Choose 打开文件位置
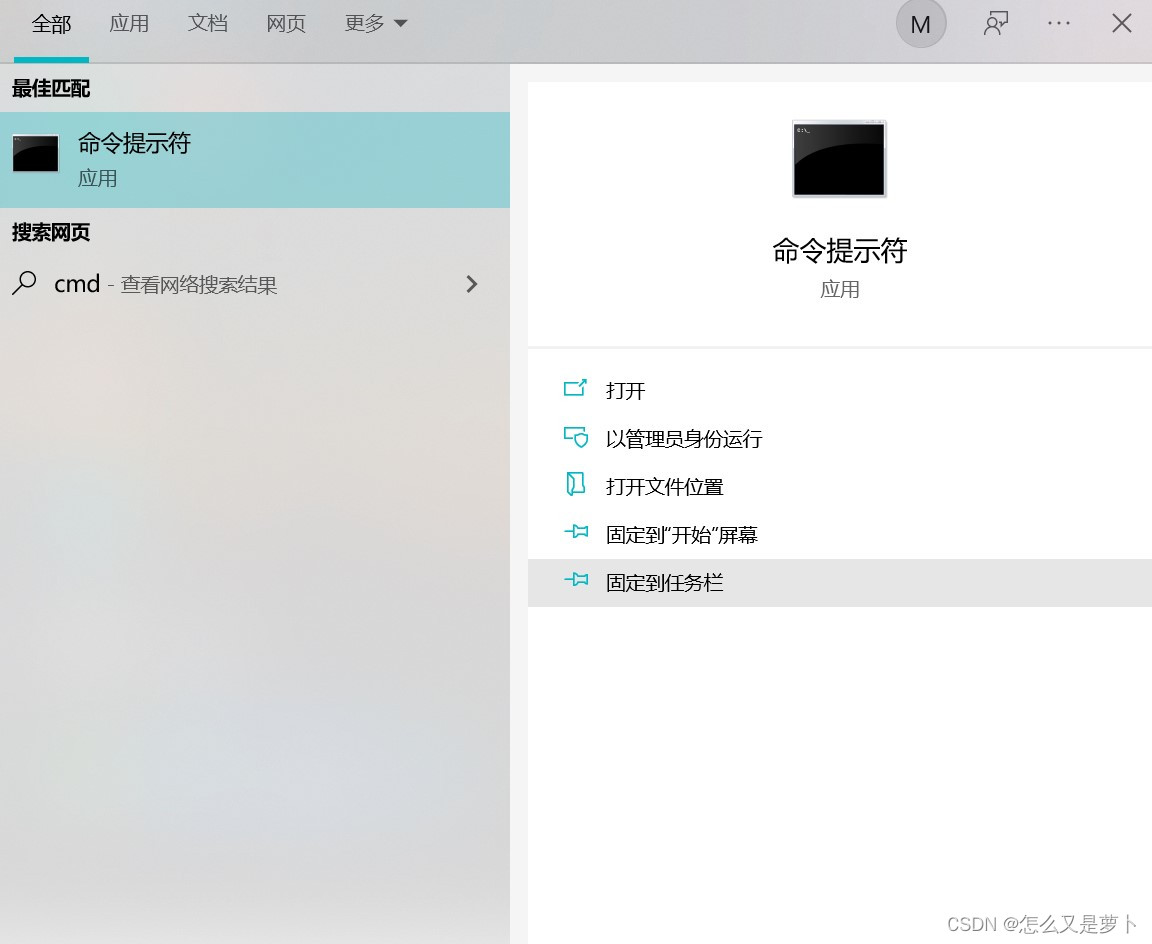Viewport: 1152px width, 944px height. [x=839, y=486]
